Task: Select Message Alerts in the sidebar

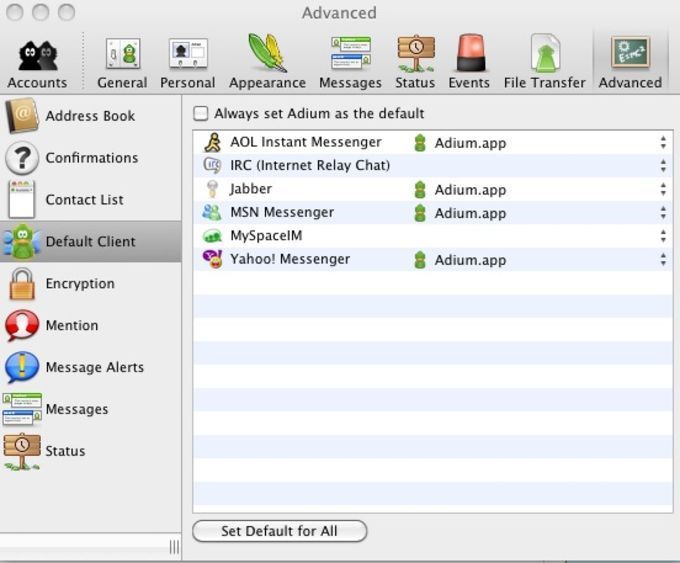Action: coord(94,368)
